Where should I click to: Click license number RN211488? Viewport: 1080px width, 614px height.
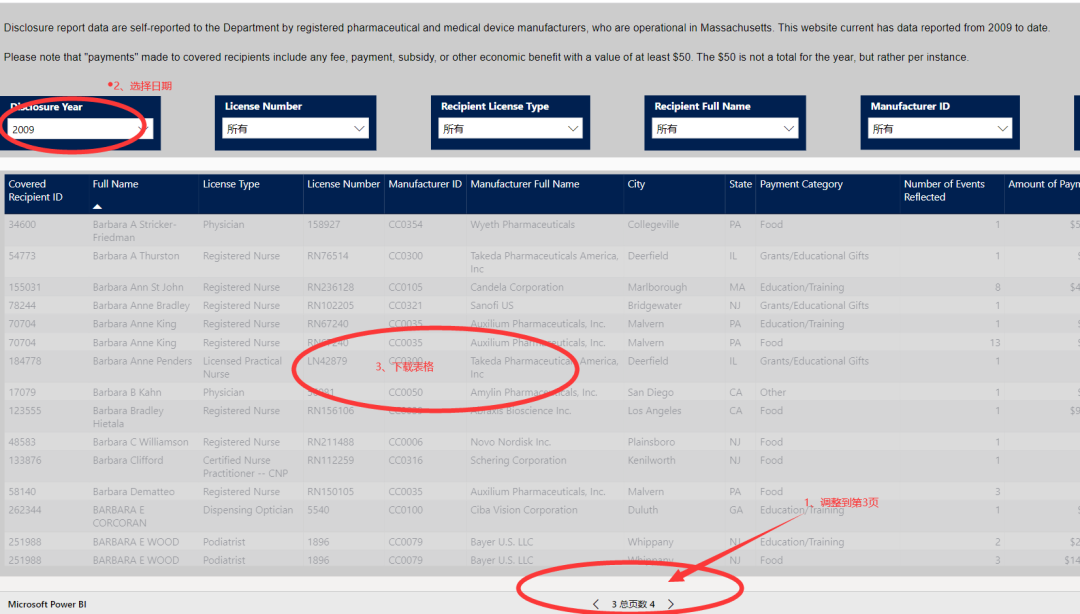pyautogui.click(x=330, y=442)
